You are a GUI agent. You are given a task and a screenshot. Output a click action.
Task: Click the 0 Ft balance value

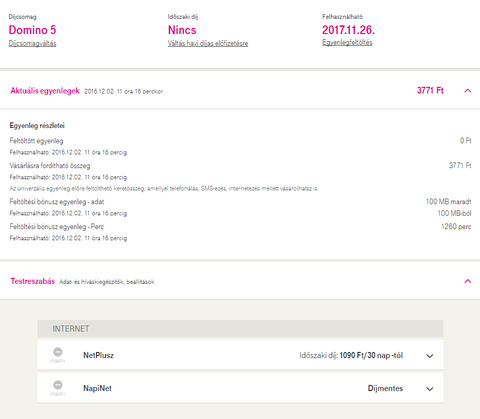click(x=466, y=141)
